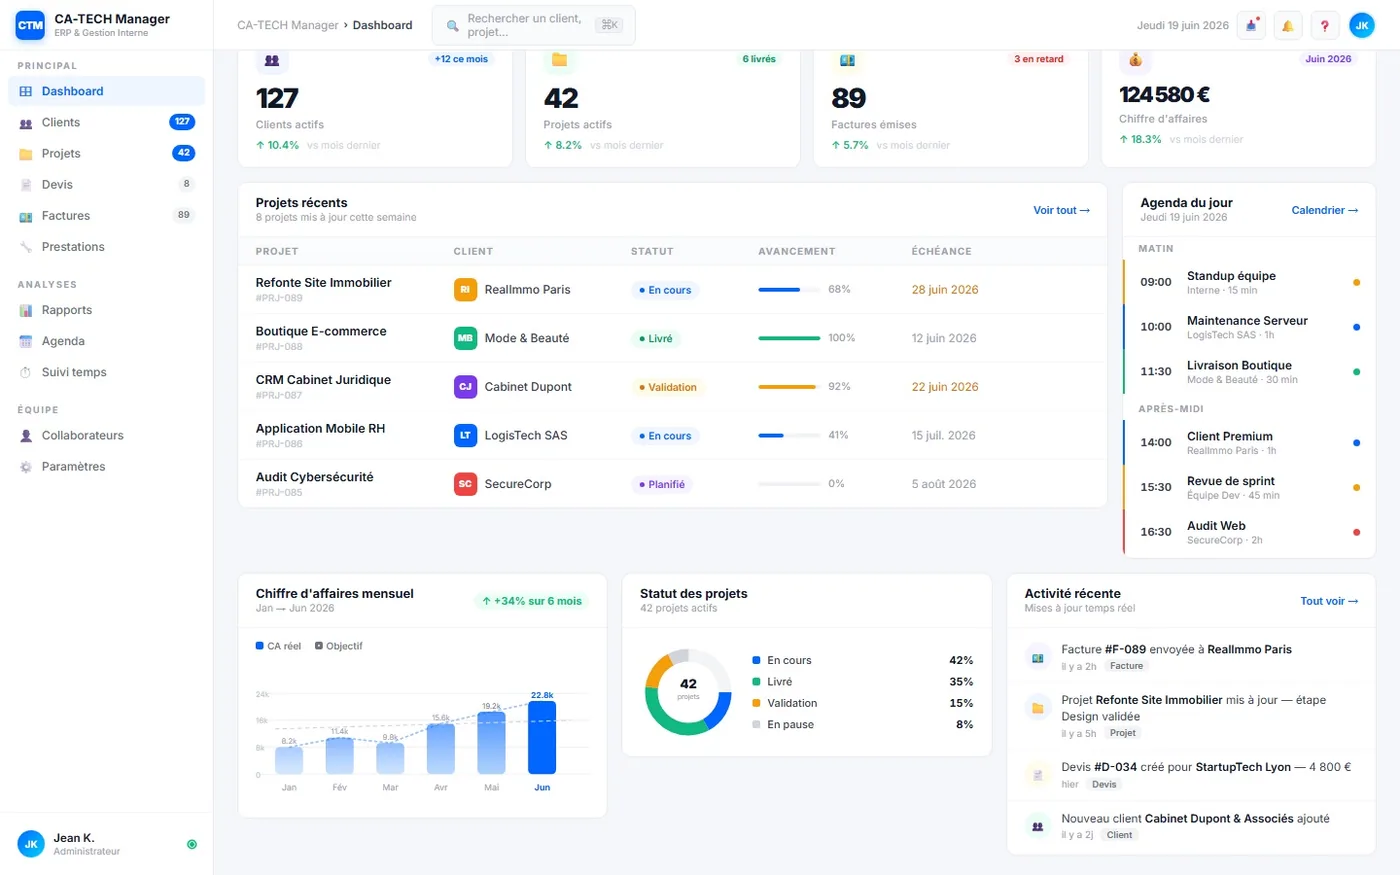The image size is (1400, 875).
Task: Open the Devis menu item
Action: [107, 184]
